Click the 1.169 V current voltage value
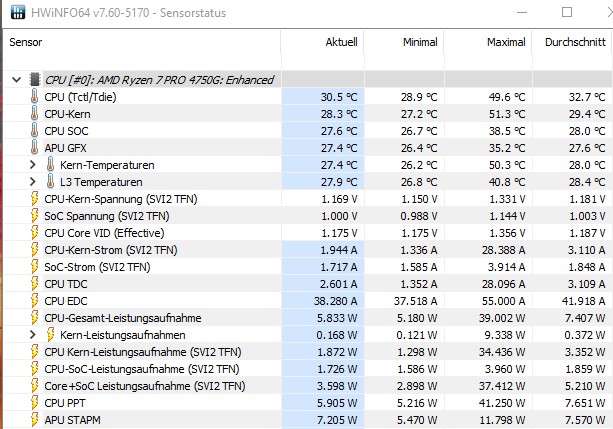The width and height of the screenshot is (613, 429). (x=339, y=199)
